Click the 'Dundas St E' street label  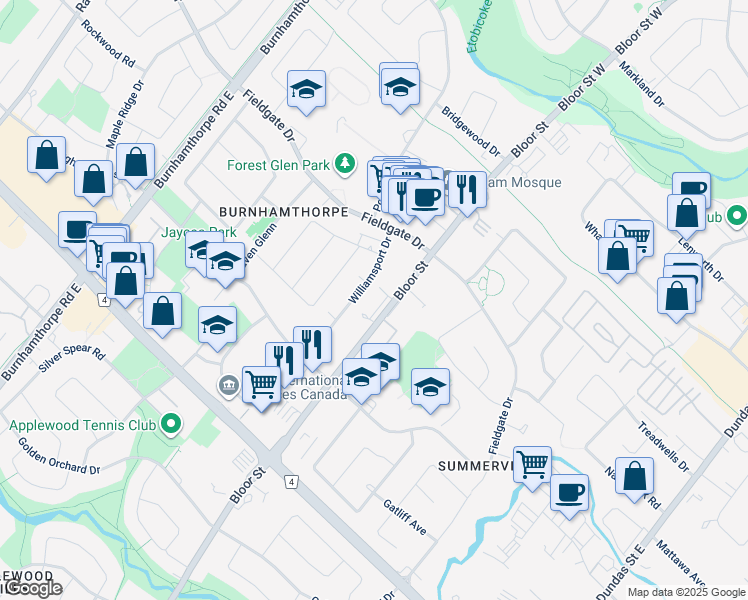coord(621,573)
